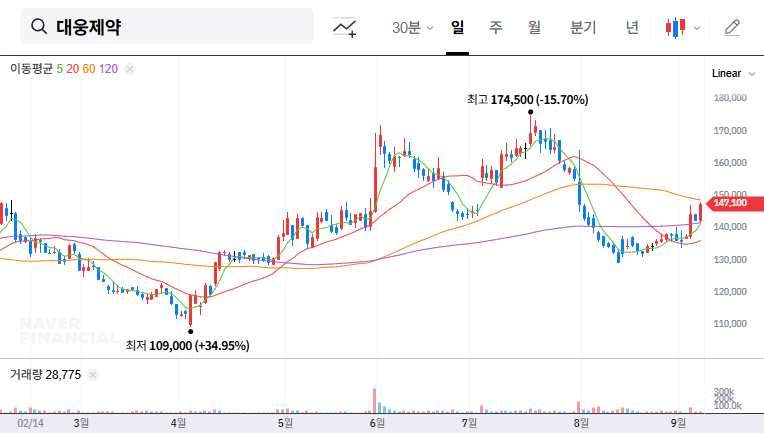This screenshot has width=764, height=433.
Task: Remove the 이동평균 indicator with its X
Action: click(130, 69)
